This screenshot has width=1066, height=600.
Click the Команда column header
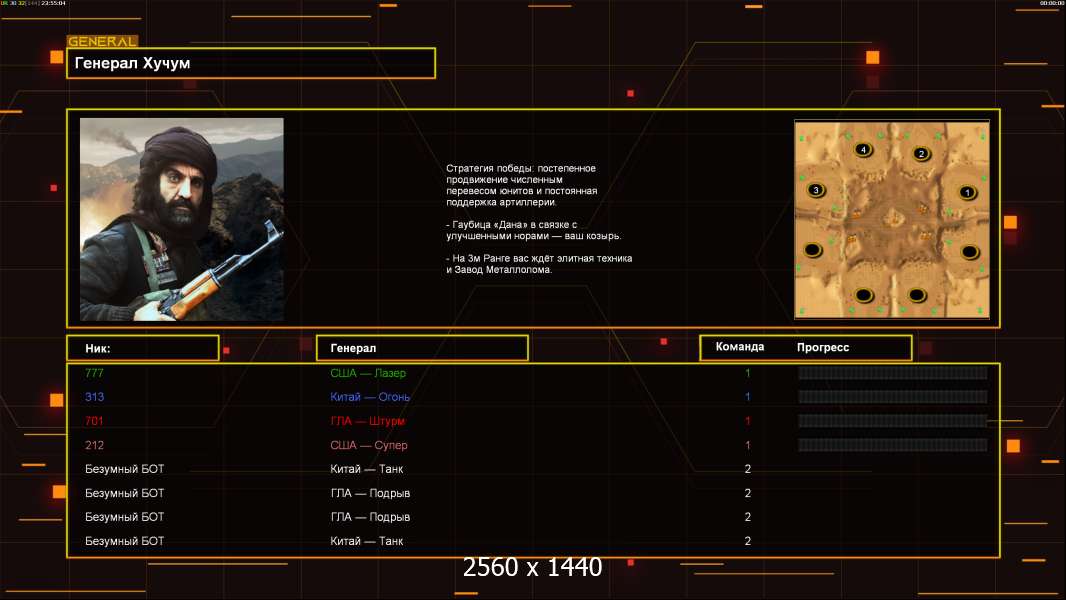point(740,347)
